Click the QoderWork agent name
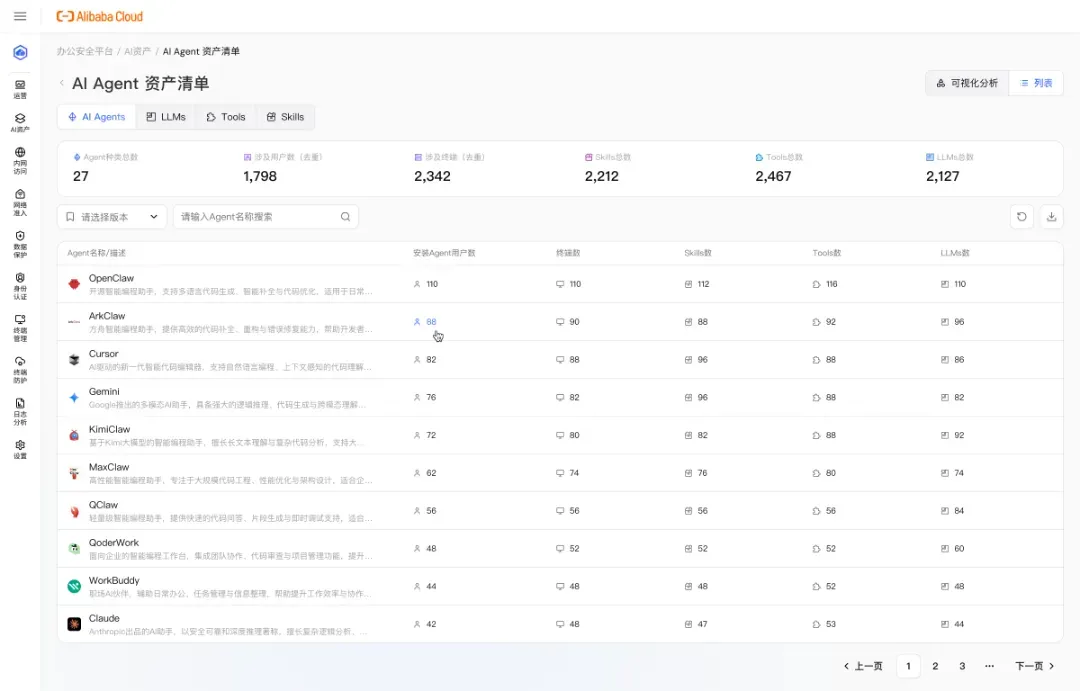The width and height of the screenshot is (1080, 691). (114, 543)
